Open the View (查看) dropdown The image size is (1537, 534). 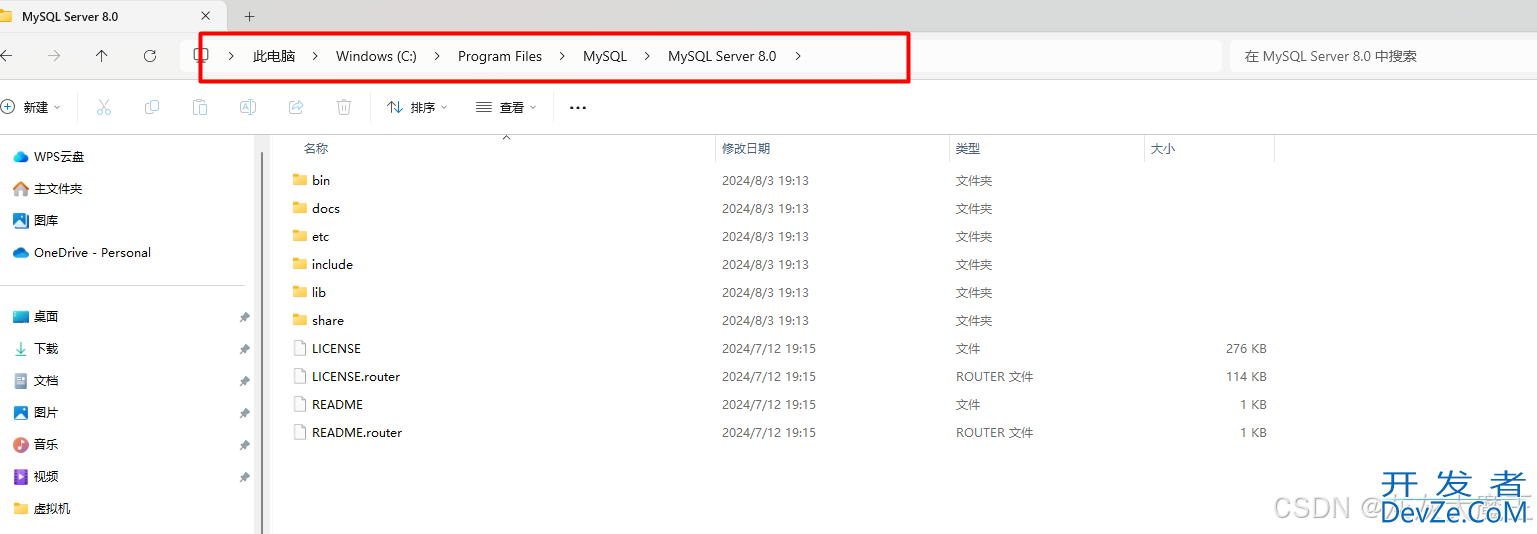507,107
